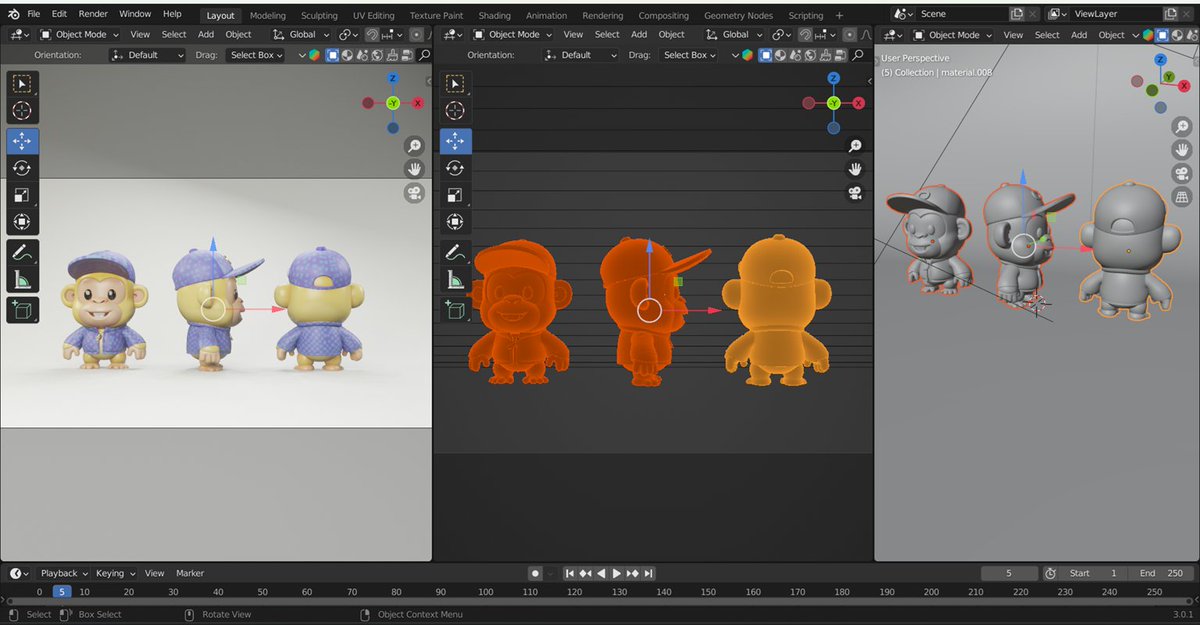This screenshot has height=625, width=1200.
Task: Open Global orientation dropdown in left viewport
Action: (x=302, y=34)
